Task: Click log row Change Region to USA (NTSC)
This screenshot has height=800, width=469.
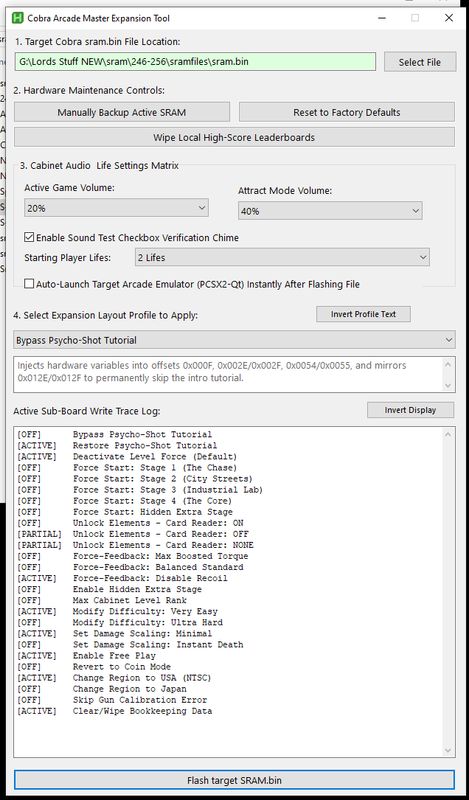Action: click(114, 678)
